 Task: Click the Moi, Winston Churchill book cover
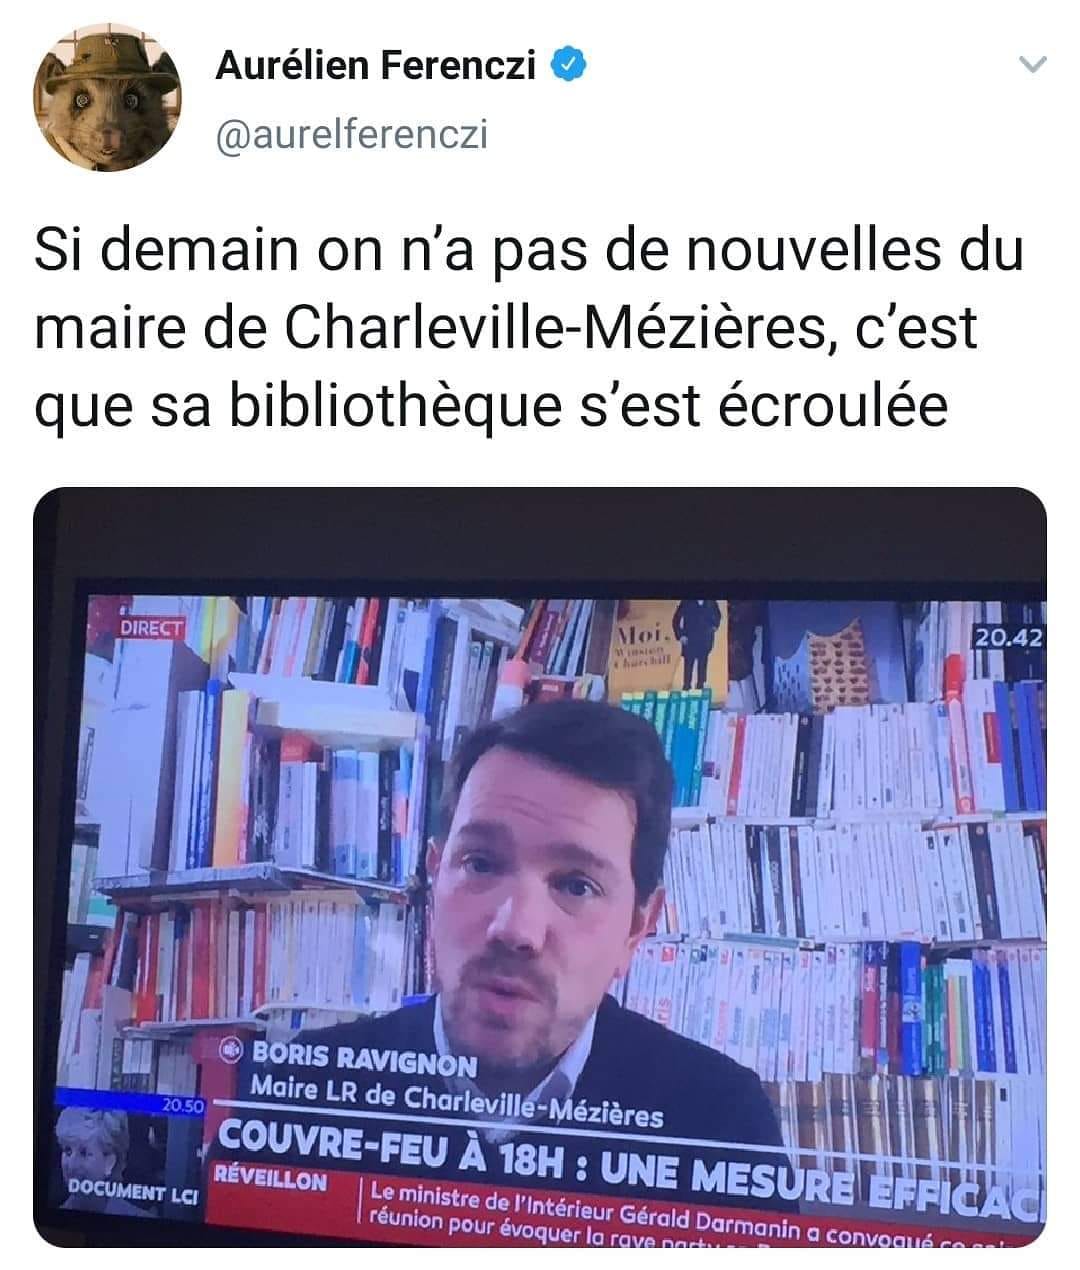coord(671,650)
